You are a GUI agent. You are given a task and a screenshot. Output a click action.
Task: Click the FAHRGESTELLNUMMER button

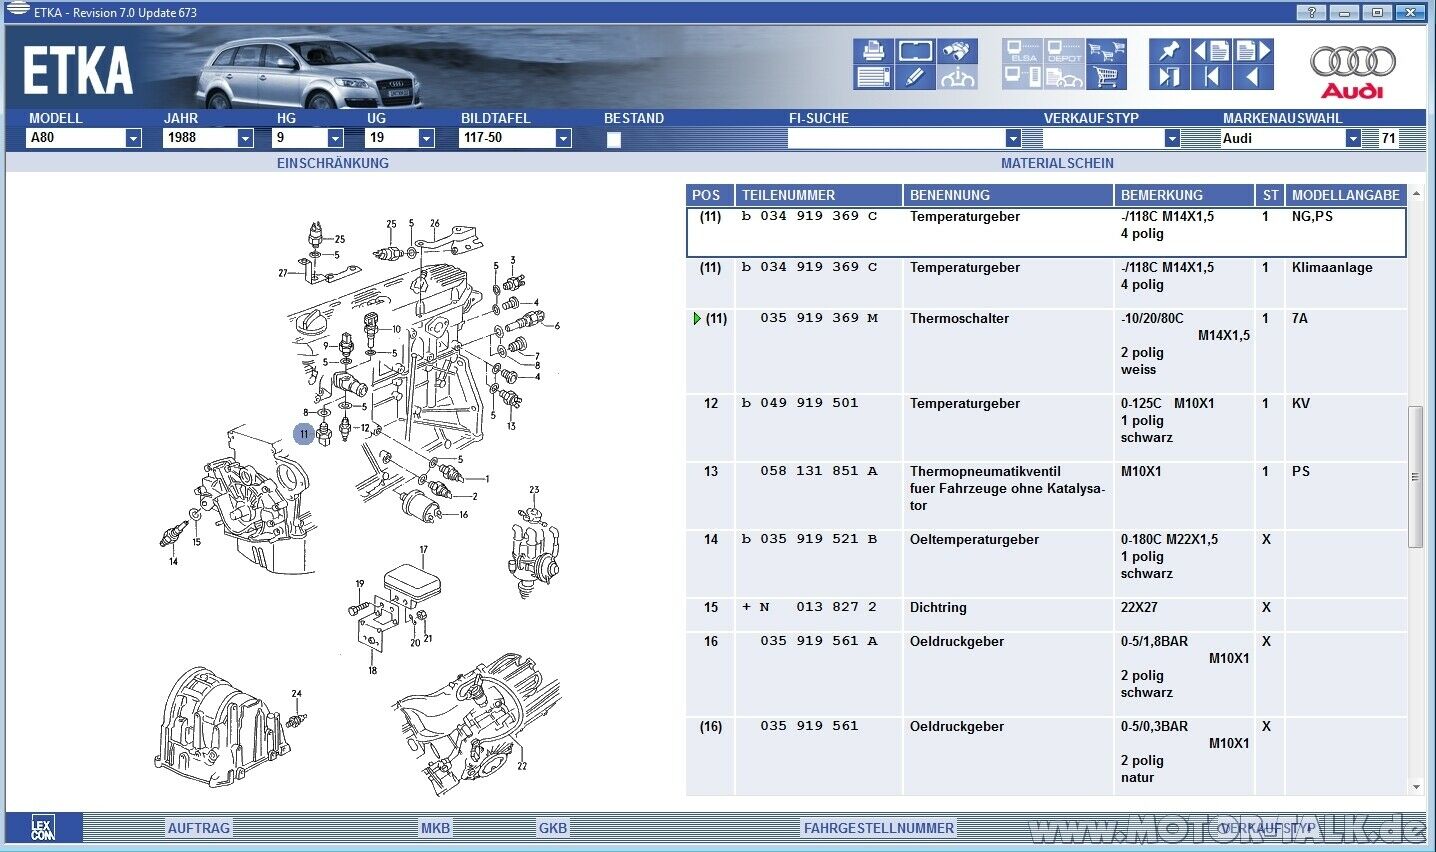point(879,828)
